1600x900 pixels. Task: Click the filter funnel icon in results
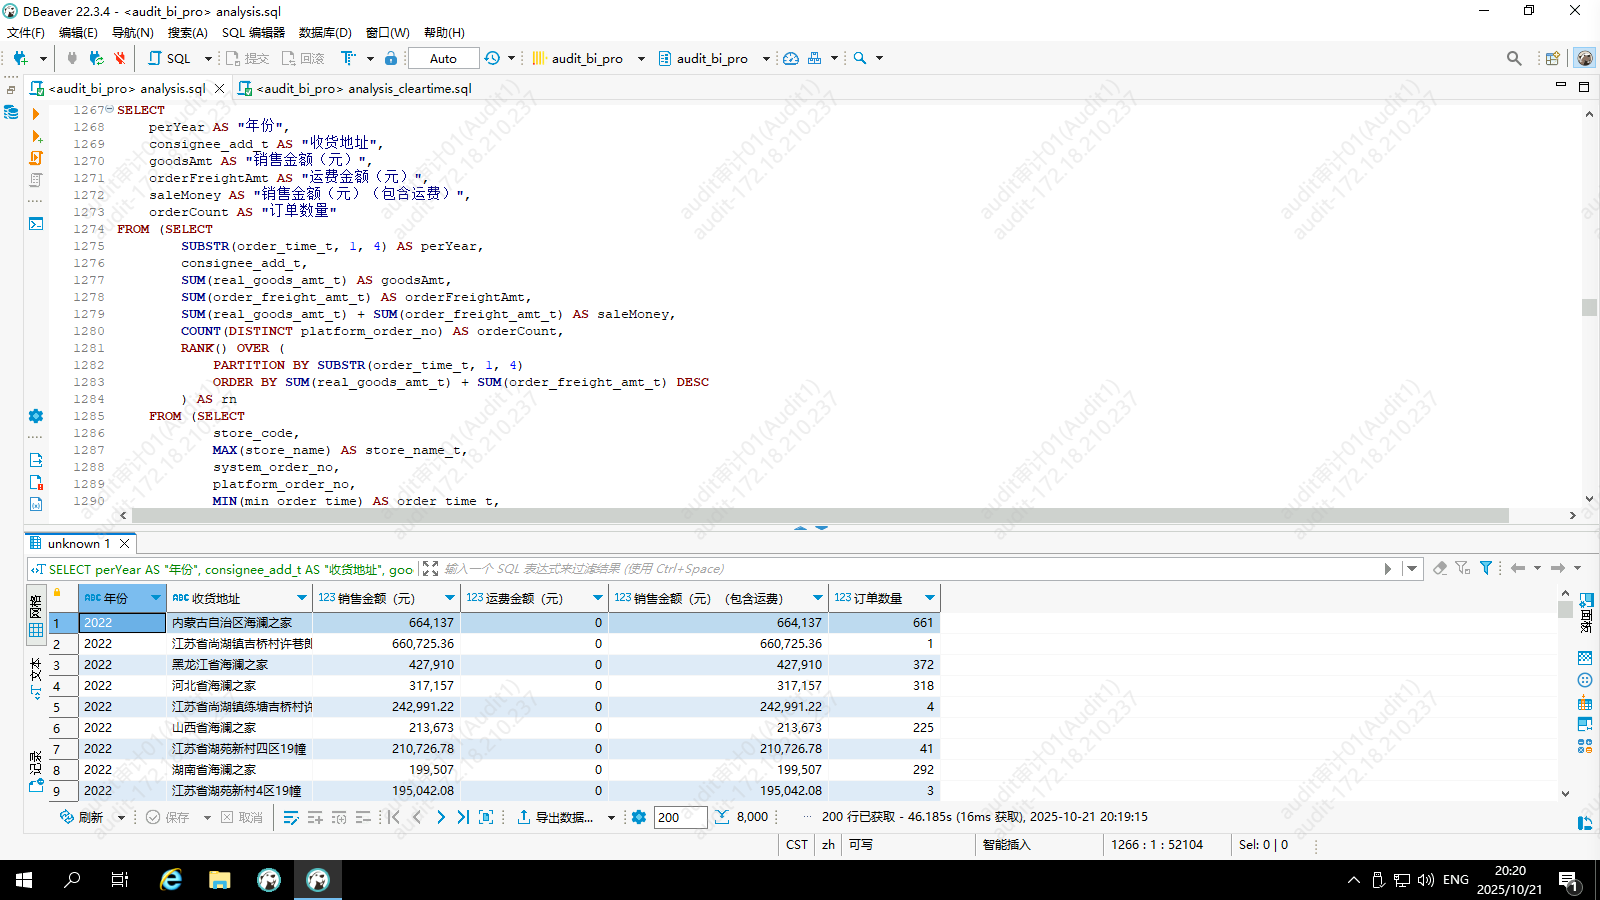click(x=1486, y=568)
